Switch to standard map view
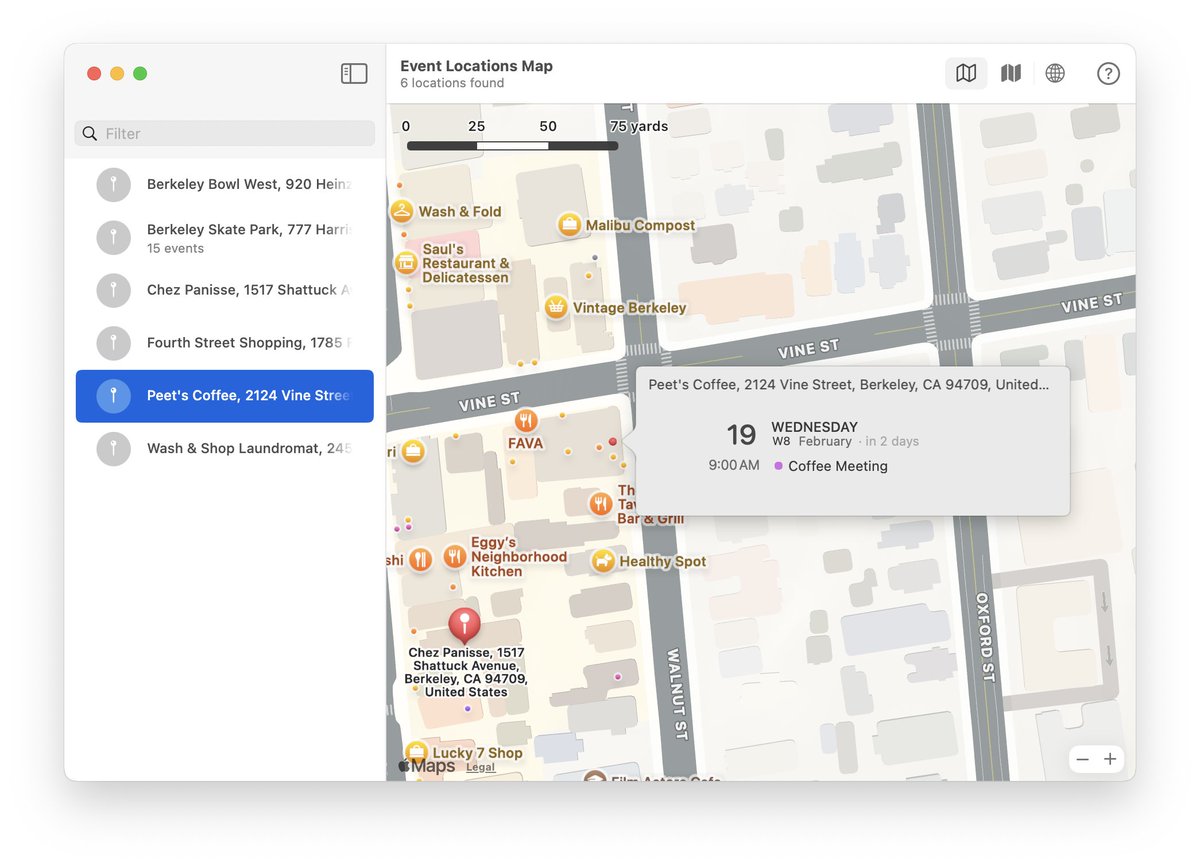Image resolution: width=1200 pixels, height=866 pixels. pos(966,73)
